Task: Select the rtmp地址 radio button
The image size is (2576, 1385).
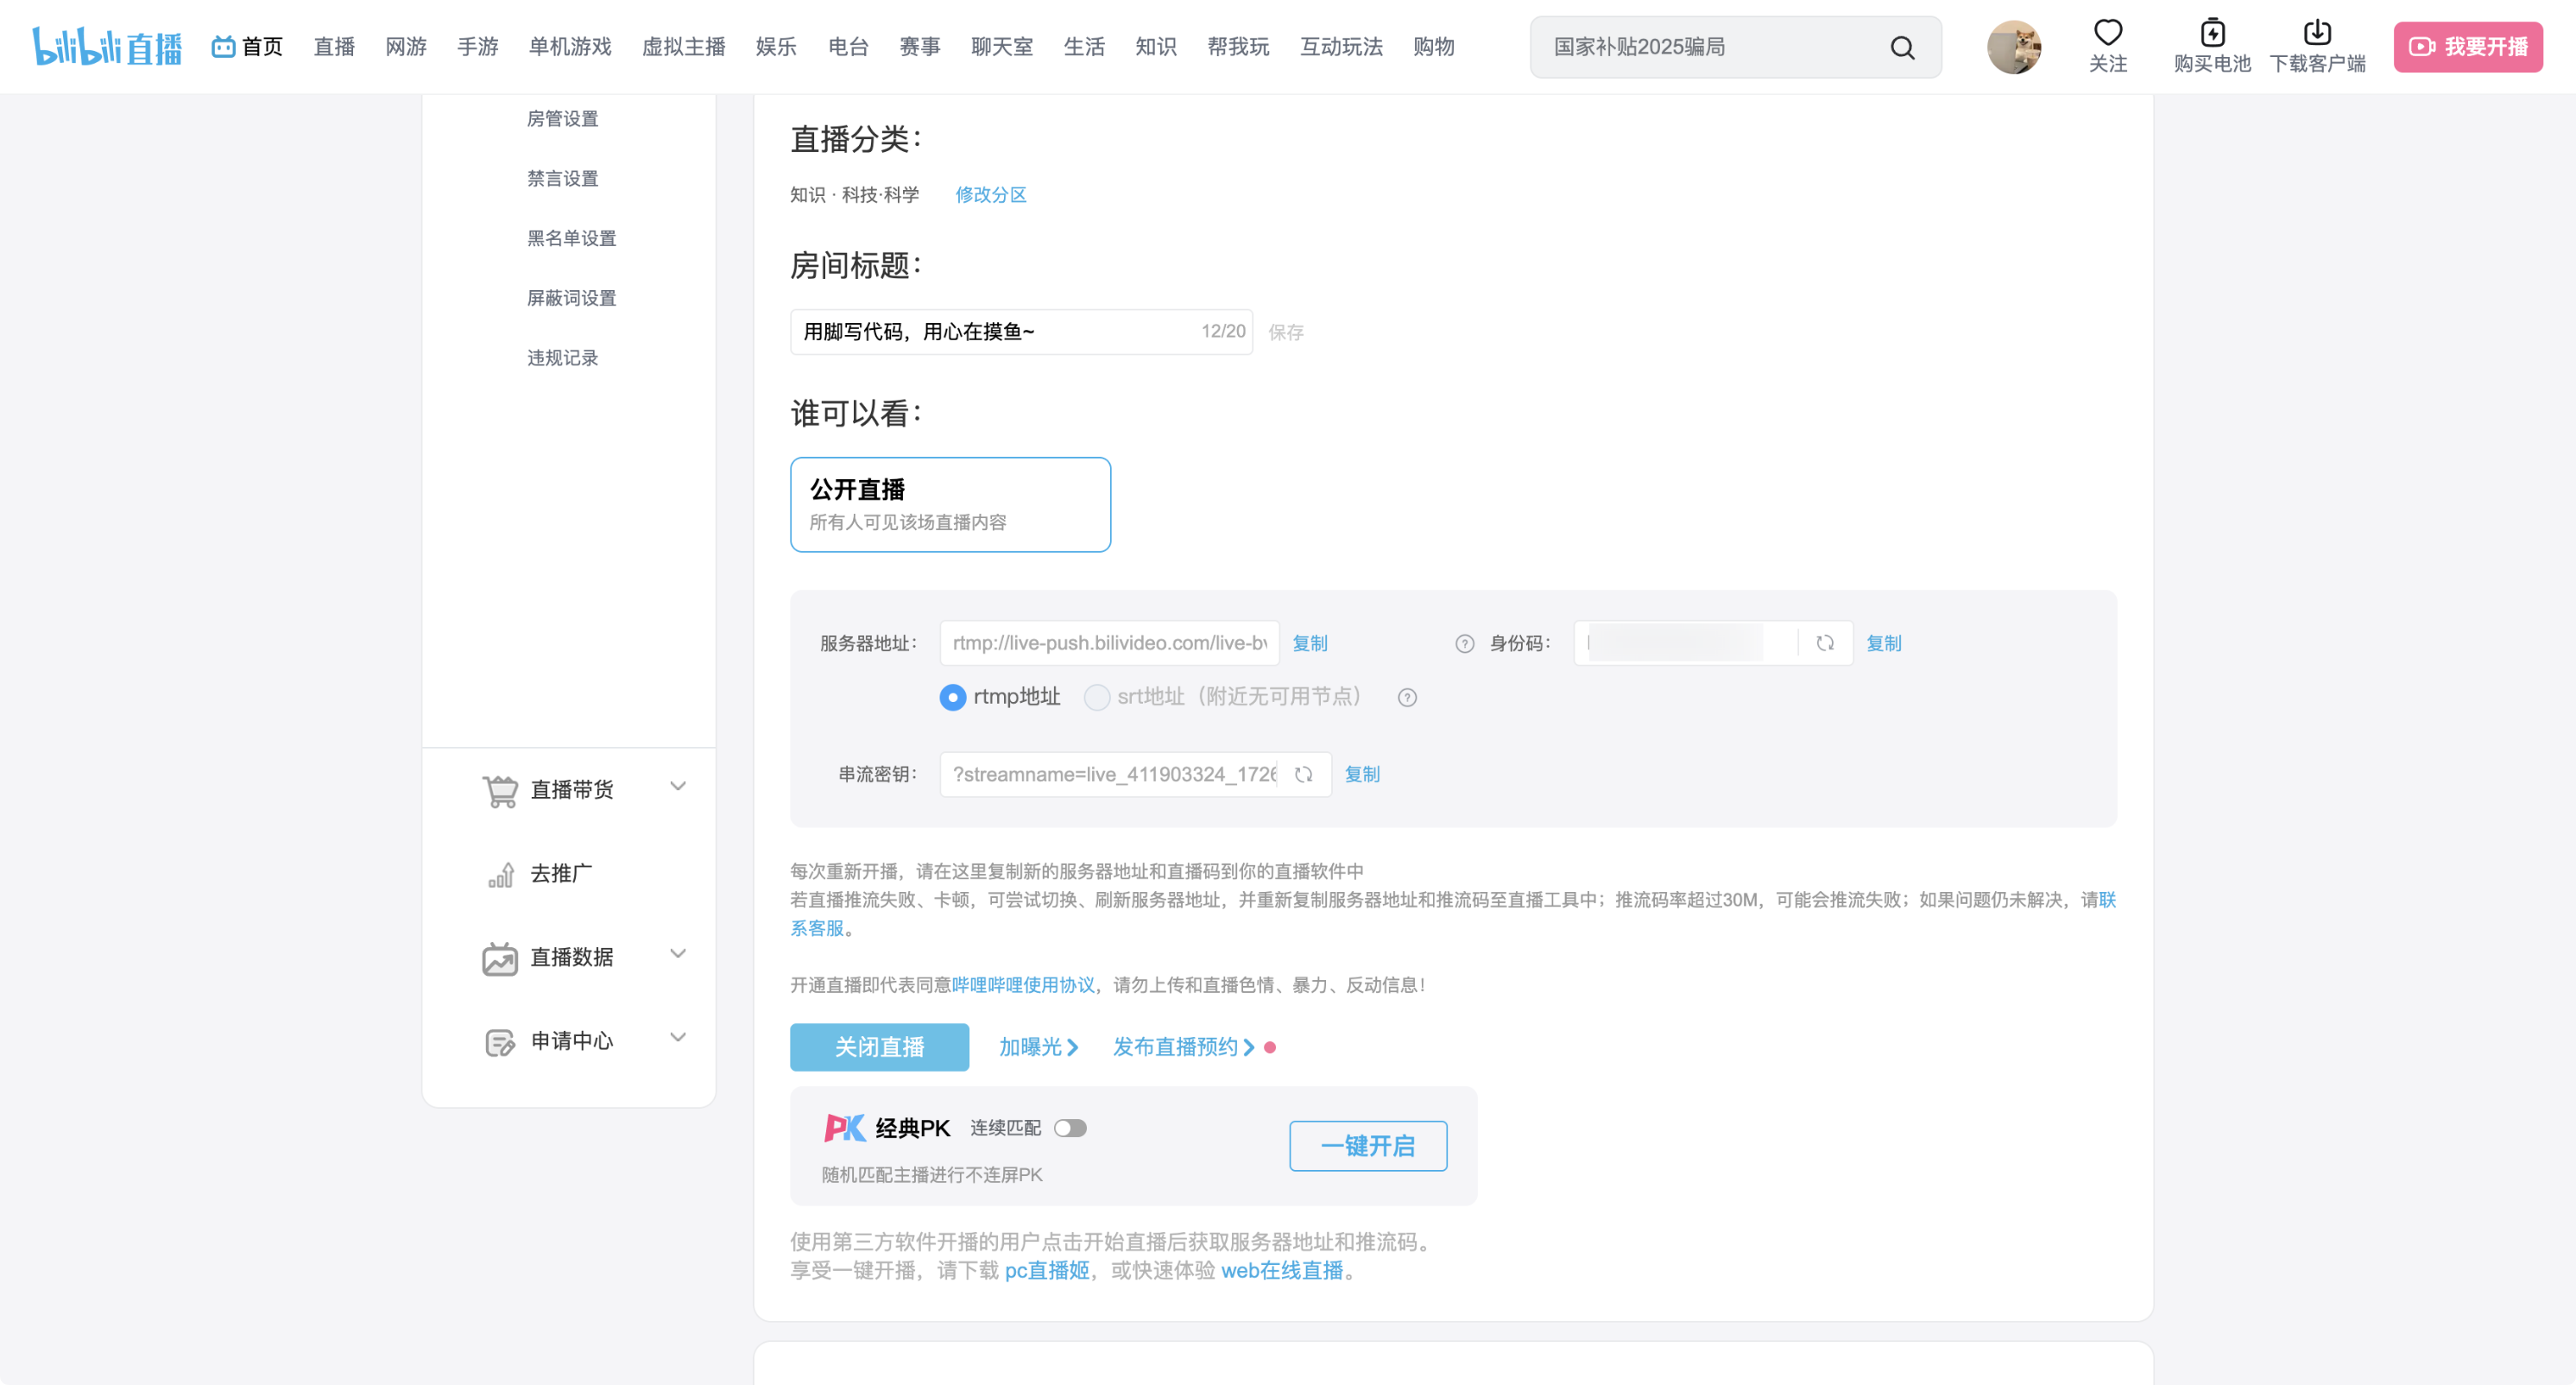Action: (953, 697)
